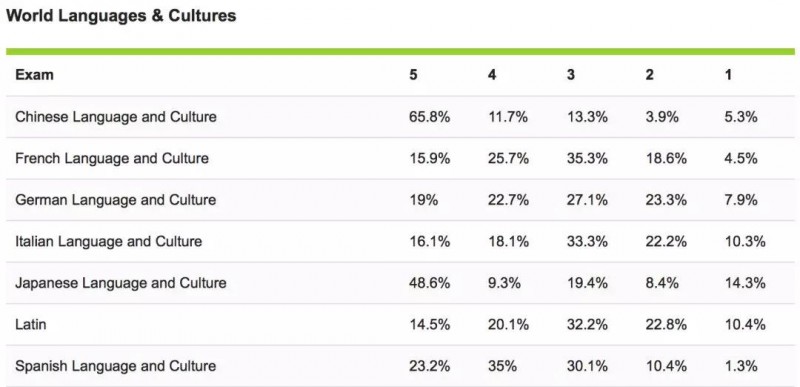
Task: Click the 1.3% value for Spanish
Action: pos(741,366)
